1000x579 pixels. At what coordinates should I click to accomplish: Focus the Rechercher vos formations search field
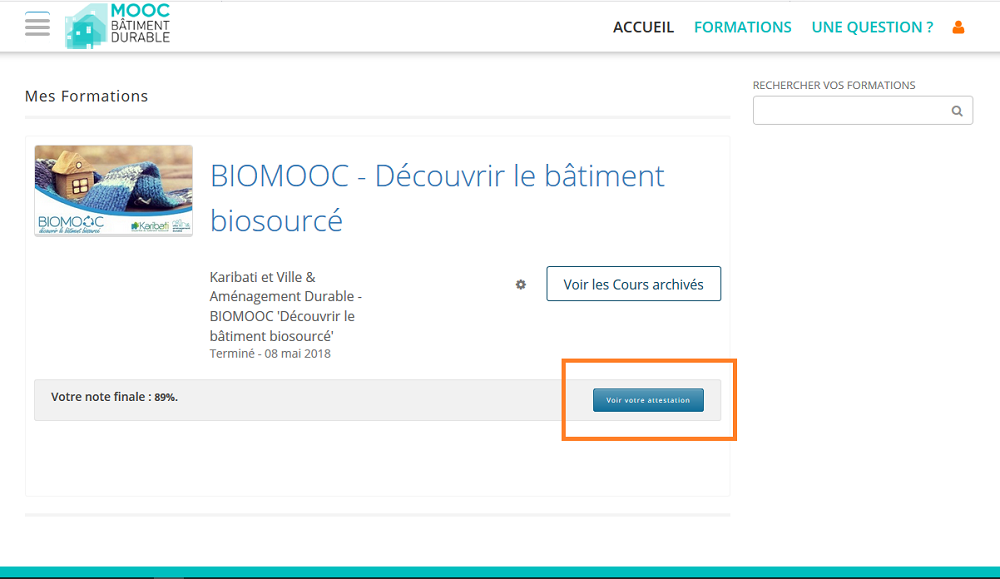[862, 110]
